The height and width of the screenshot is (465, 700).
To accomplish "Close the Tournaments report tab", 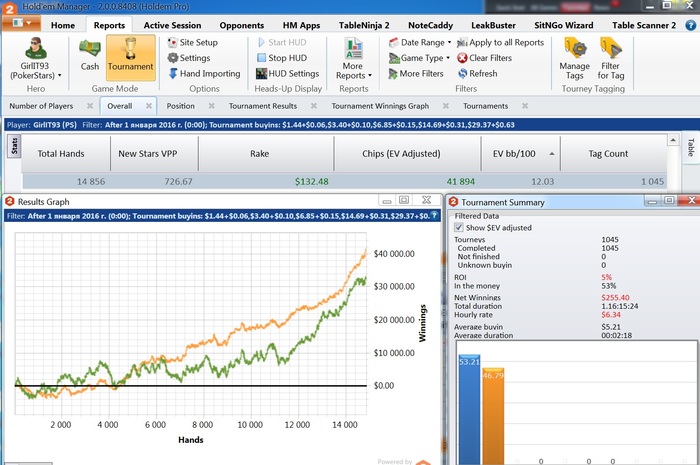I will pyautogui.click(x=525, y=106).
